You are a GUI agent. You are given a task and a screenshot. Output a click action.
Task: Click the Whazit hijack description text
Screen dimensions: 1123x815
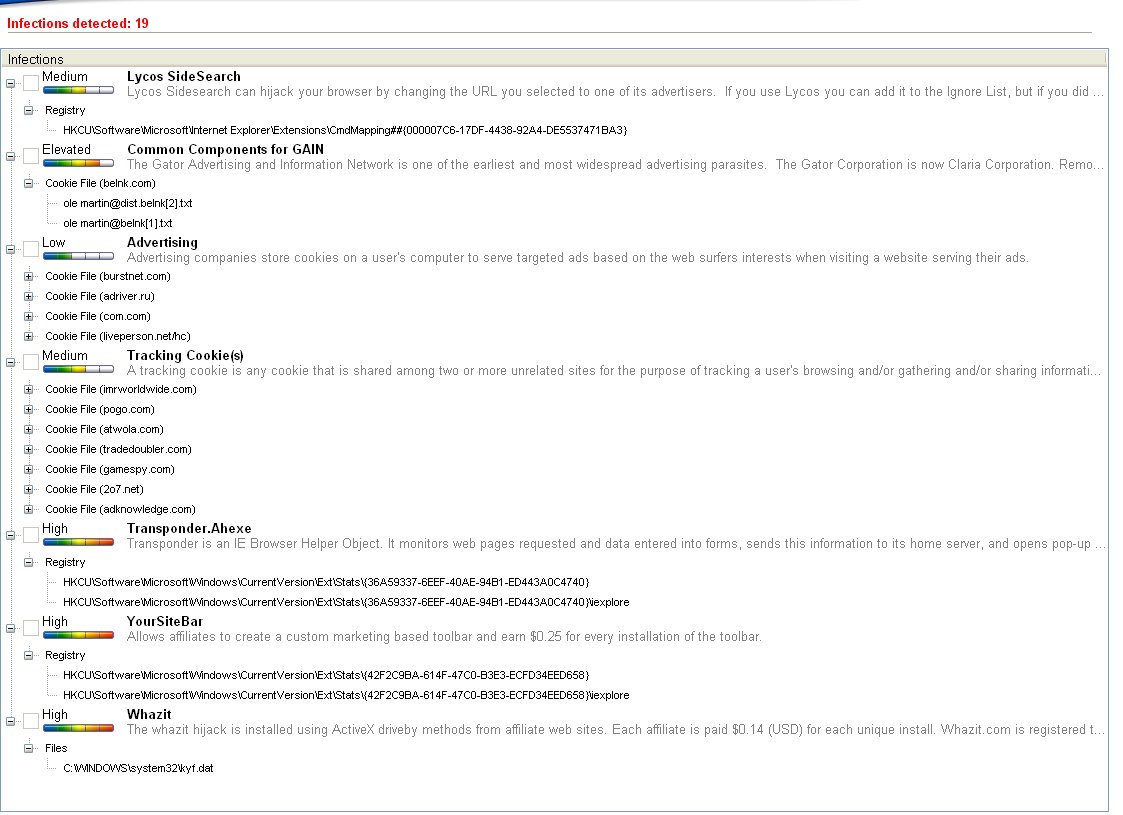pyautogui.click(x=614, y=730)
